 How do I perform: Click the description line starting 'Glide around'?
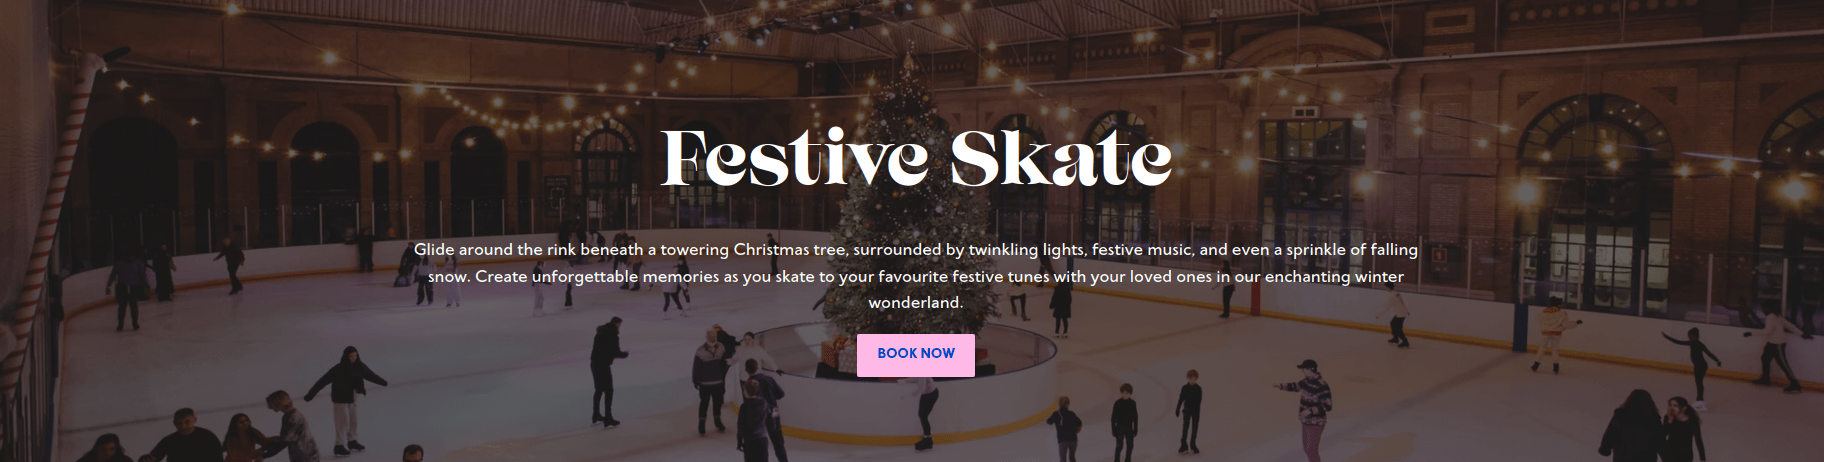click(915, 249)
